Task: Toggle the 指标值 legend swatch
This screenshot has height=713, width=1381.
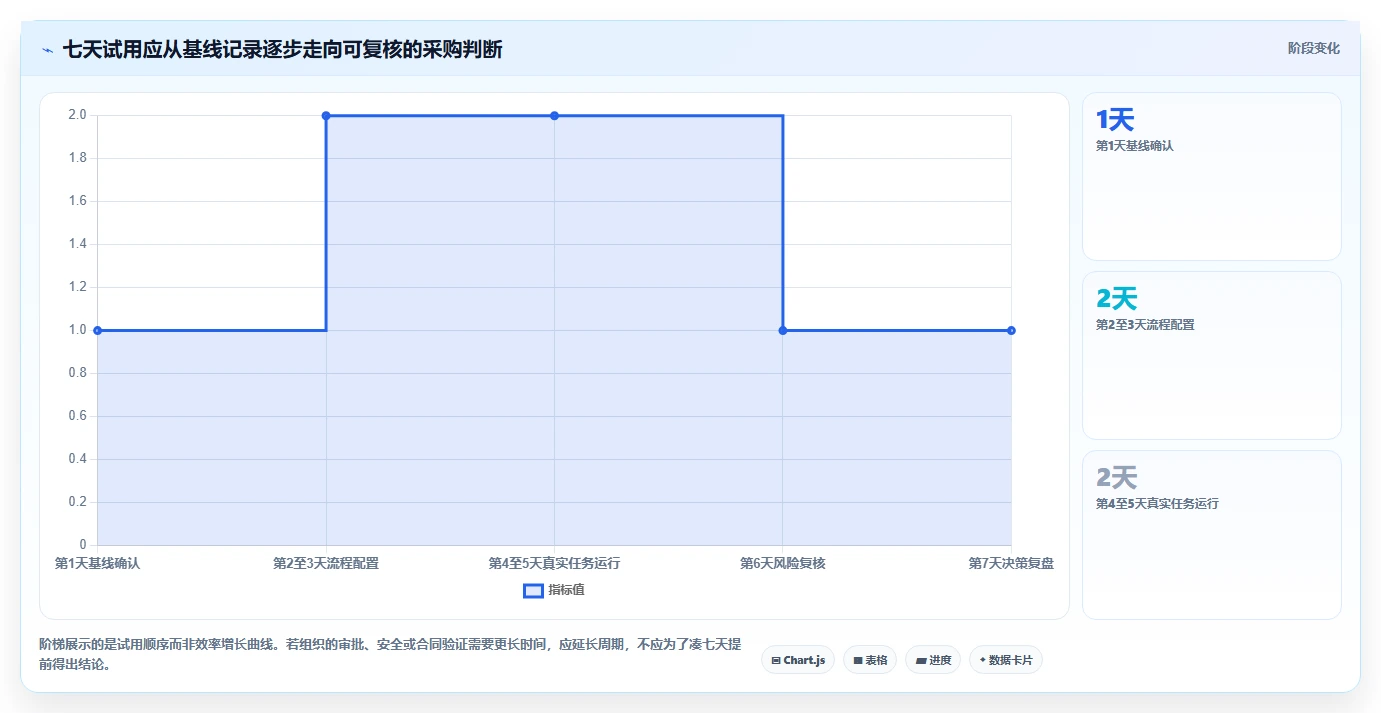Action: pyautogui.click(x=534, y=590)
